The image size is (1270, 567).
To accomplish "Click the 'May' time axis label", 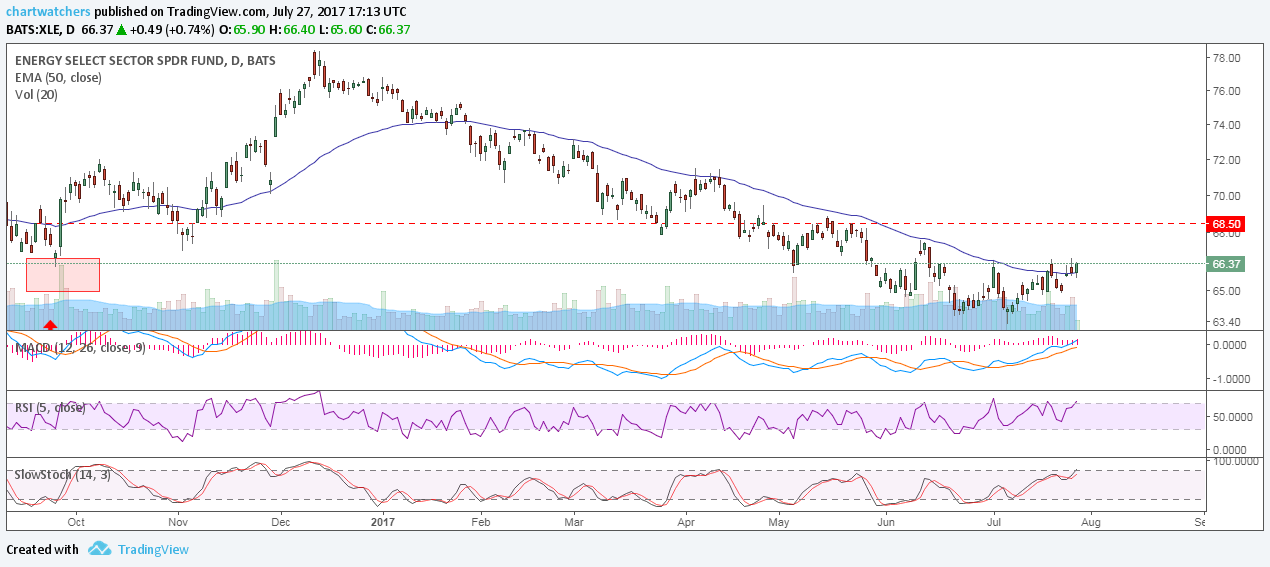I will [781, 522].
